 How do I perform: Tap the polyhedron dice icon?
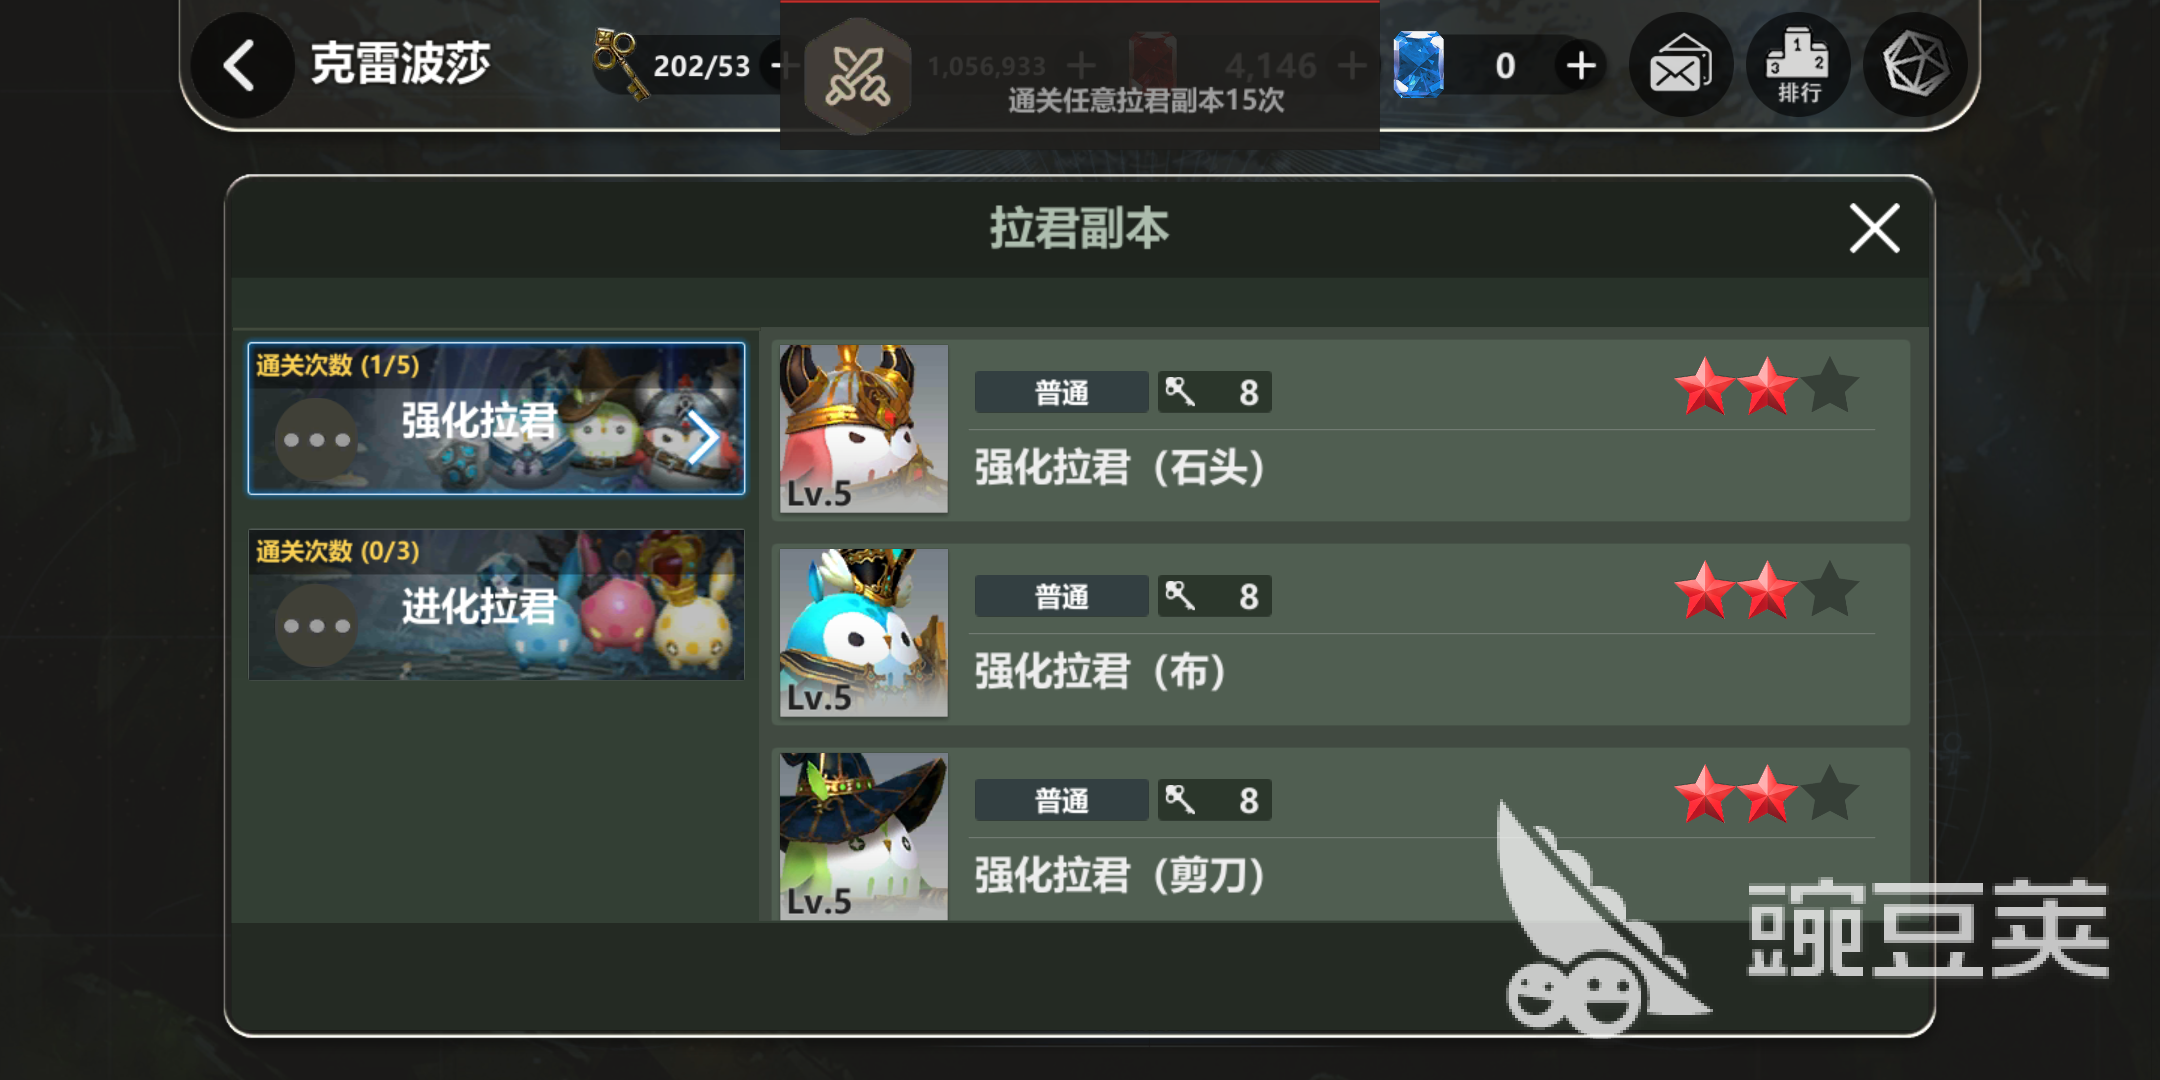tap(1915, 66)
